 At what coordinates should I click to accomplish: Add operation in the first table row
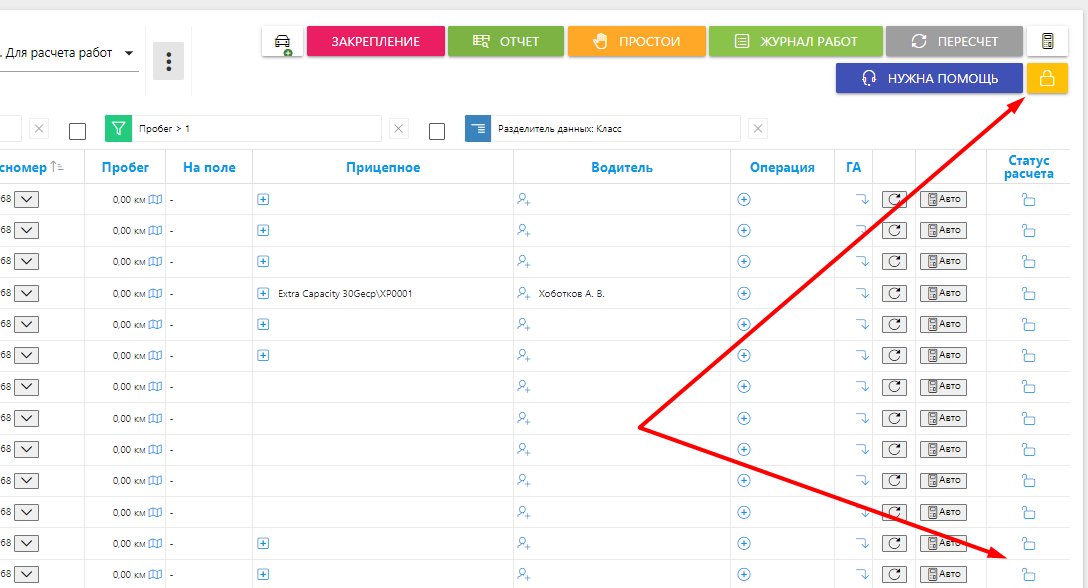pos(744,199)
